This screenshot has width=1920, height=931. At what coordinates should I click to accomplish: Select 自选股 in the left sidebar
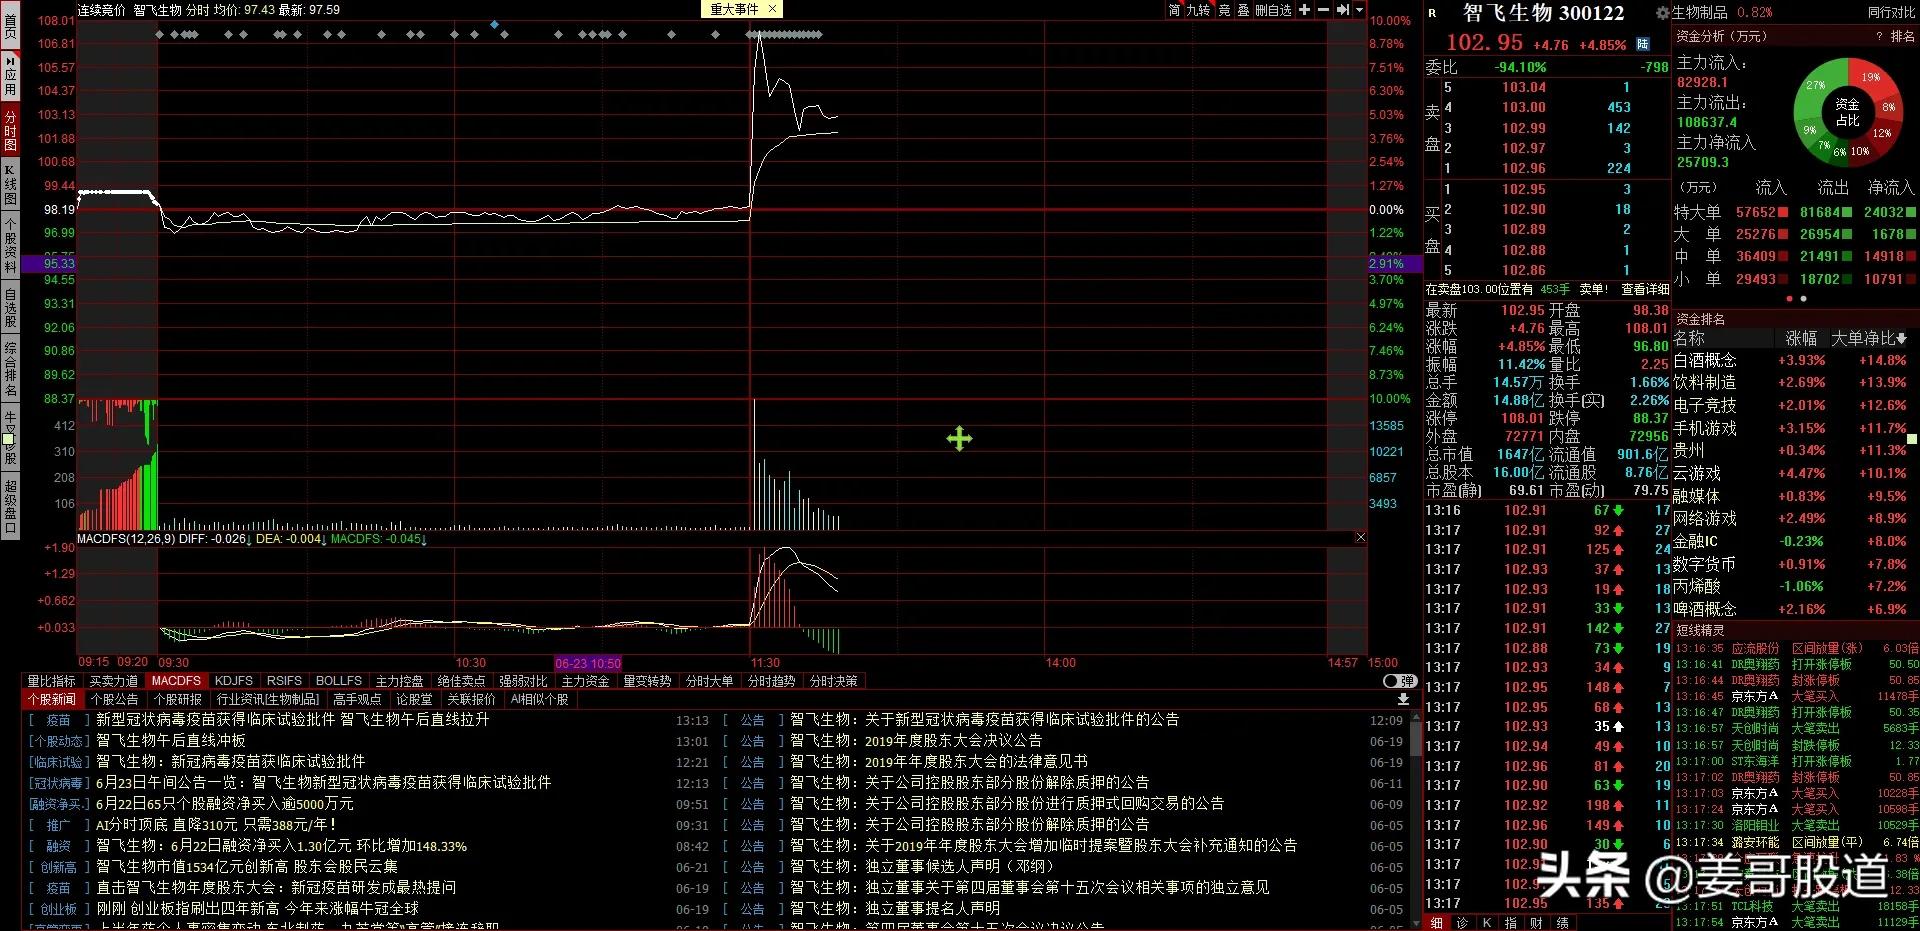point(10,308)
